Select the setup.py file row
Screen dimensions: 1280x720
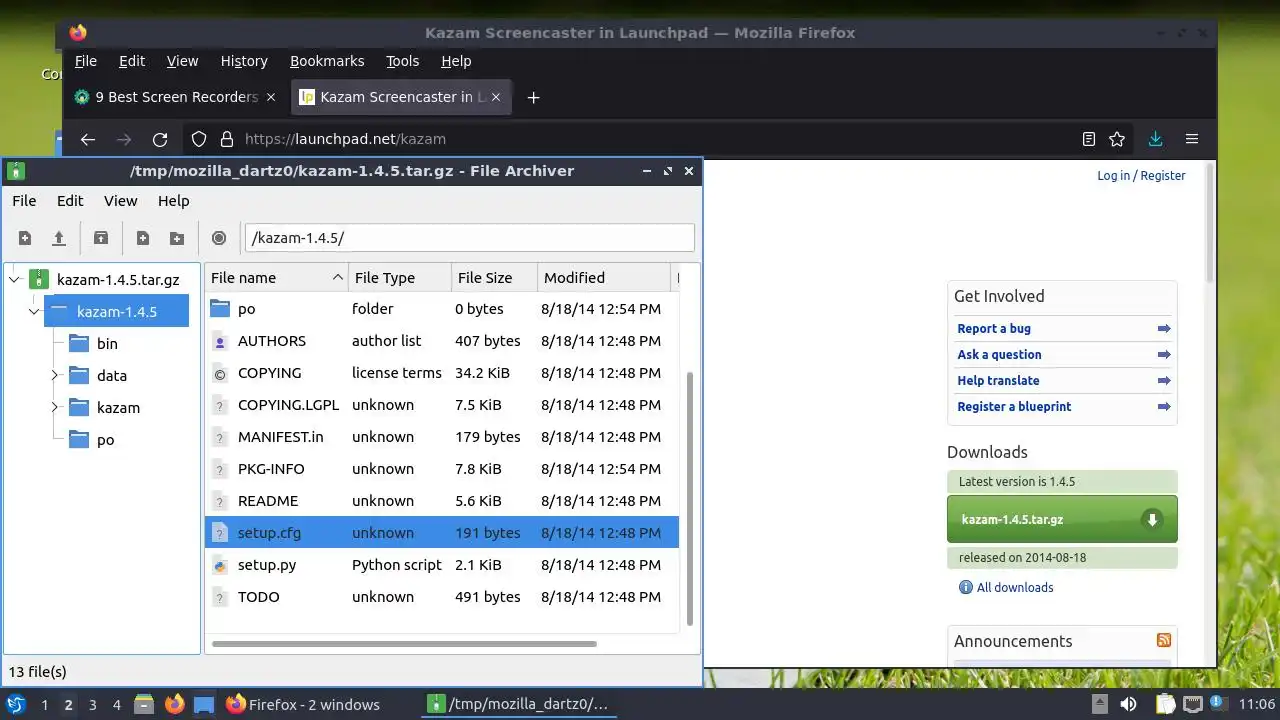coord(442,565)
